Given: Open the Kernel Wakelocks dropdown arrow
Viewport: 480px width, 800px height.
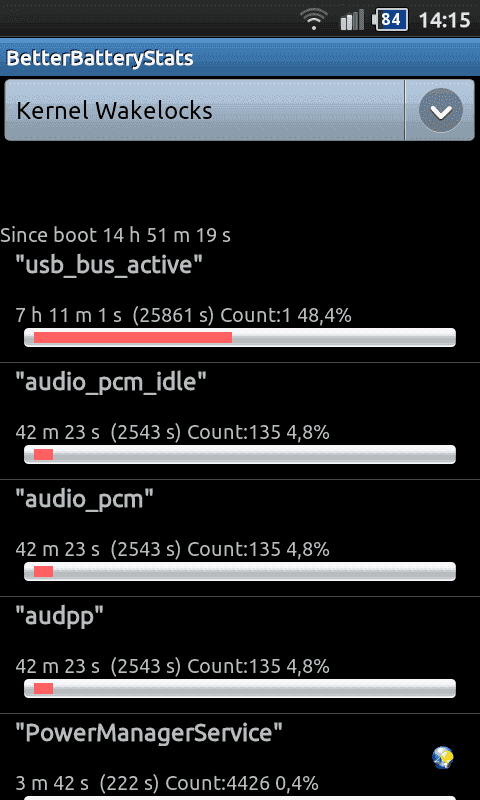Looking at the screenshot, I should coord(441,111).
